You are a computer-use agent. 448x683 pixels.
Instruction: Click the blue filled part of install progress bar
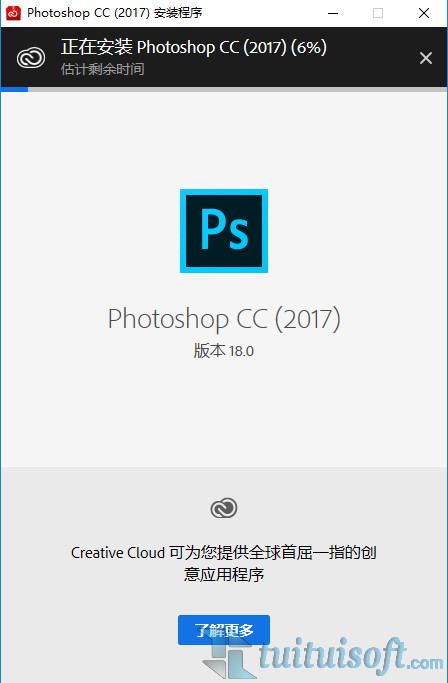(x=14, y=89)
